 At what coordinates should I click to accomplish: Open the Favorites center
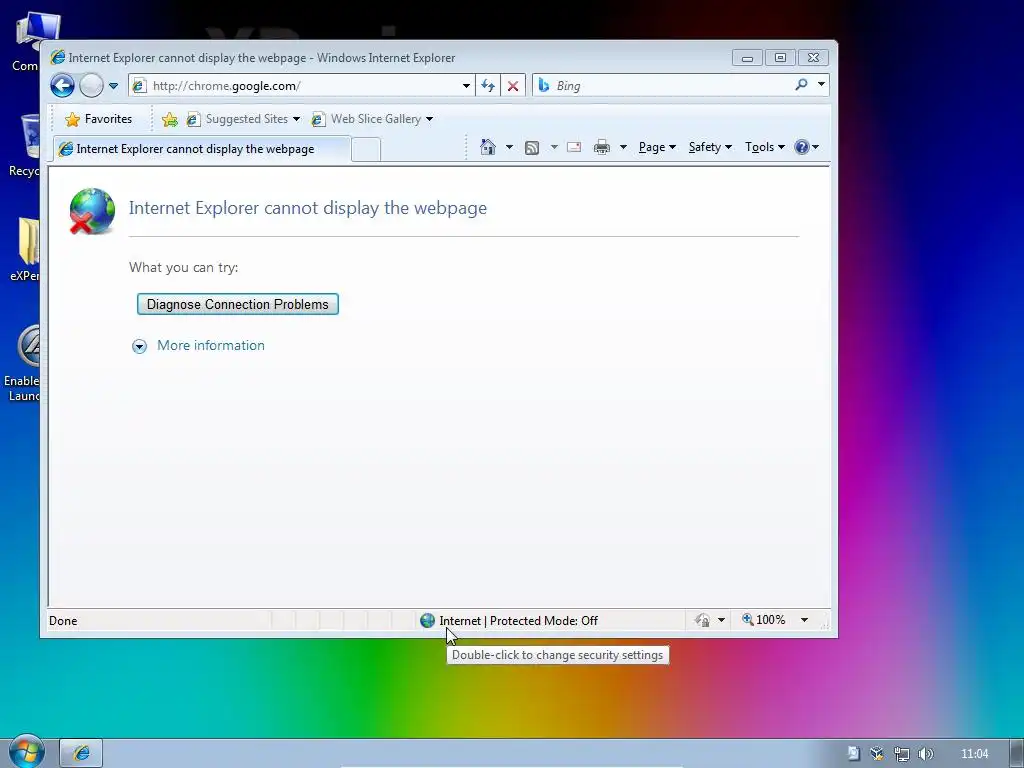click(x=99, y=119)
